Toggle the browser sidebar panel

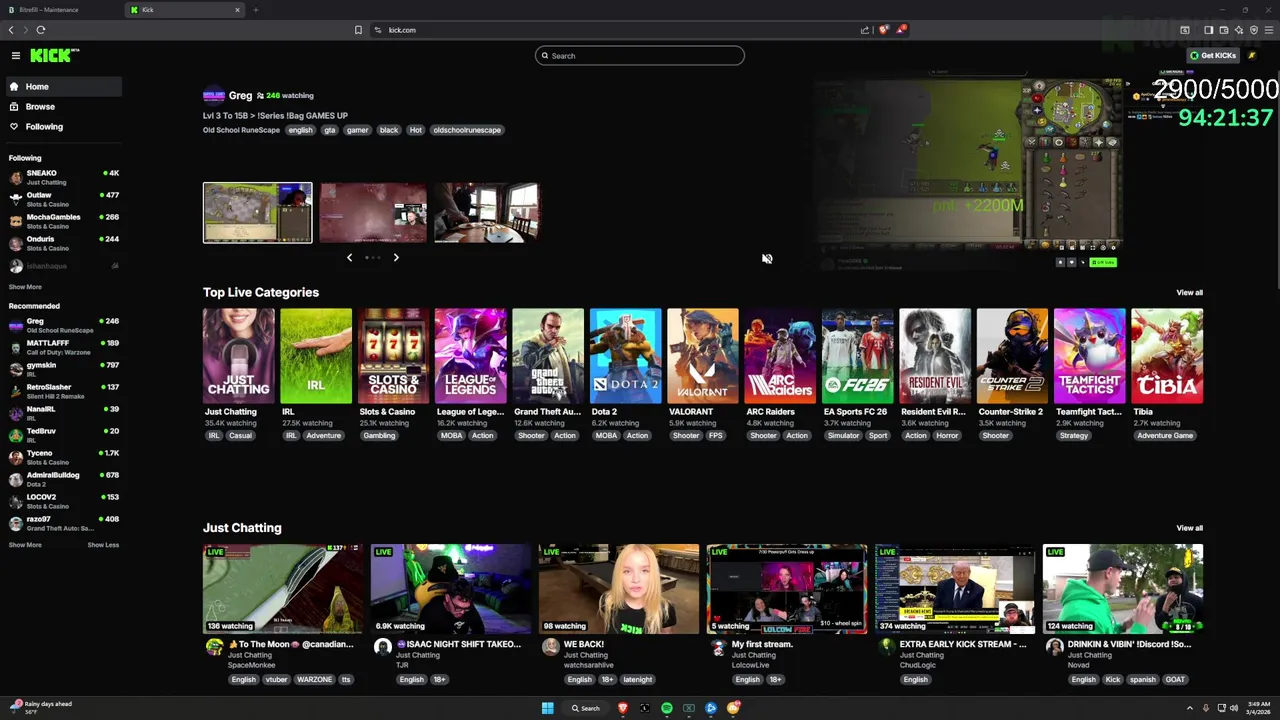tap(1208, 30)
